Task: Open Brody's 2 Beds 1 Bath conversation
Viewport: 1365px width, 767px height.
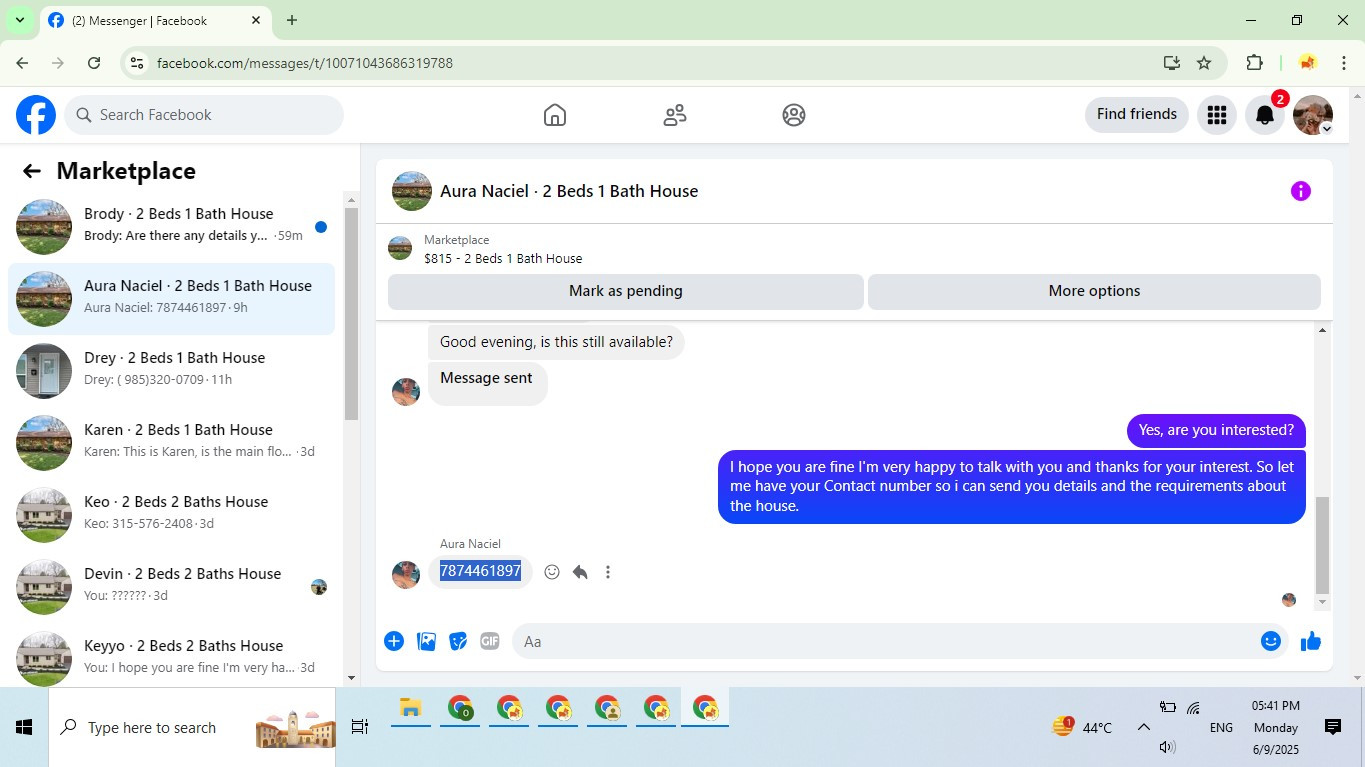Action: click(172, 227)
